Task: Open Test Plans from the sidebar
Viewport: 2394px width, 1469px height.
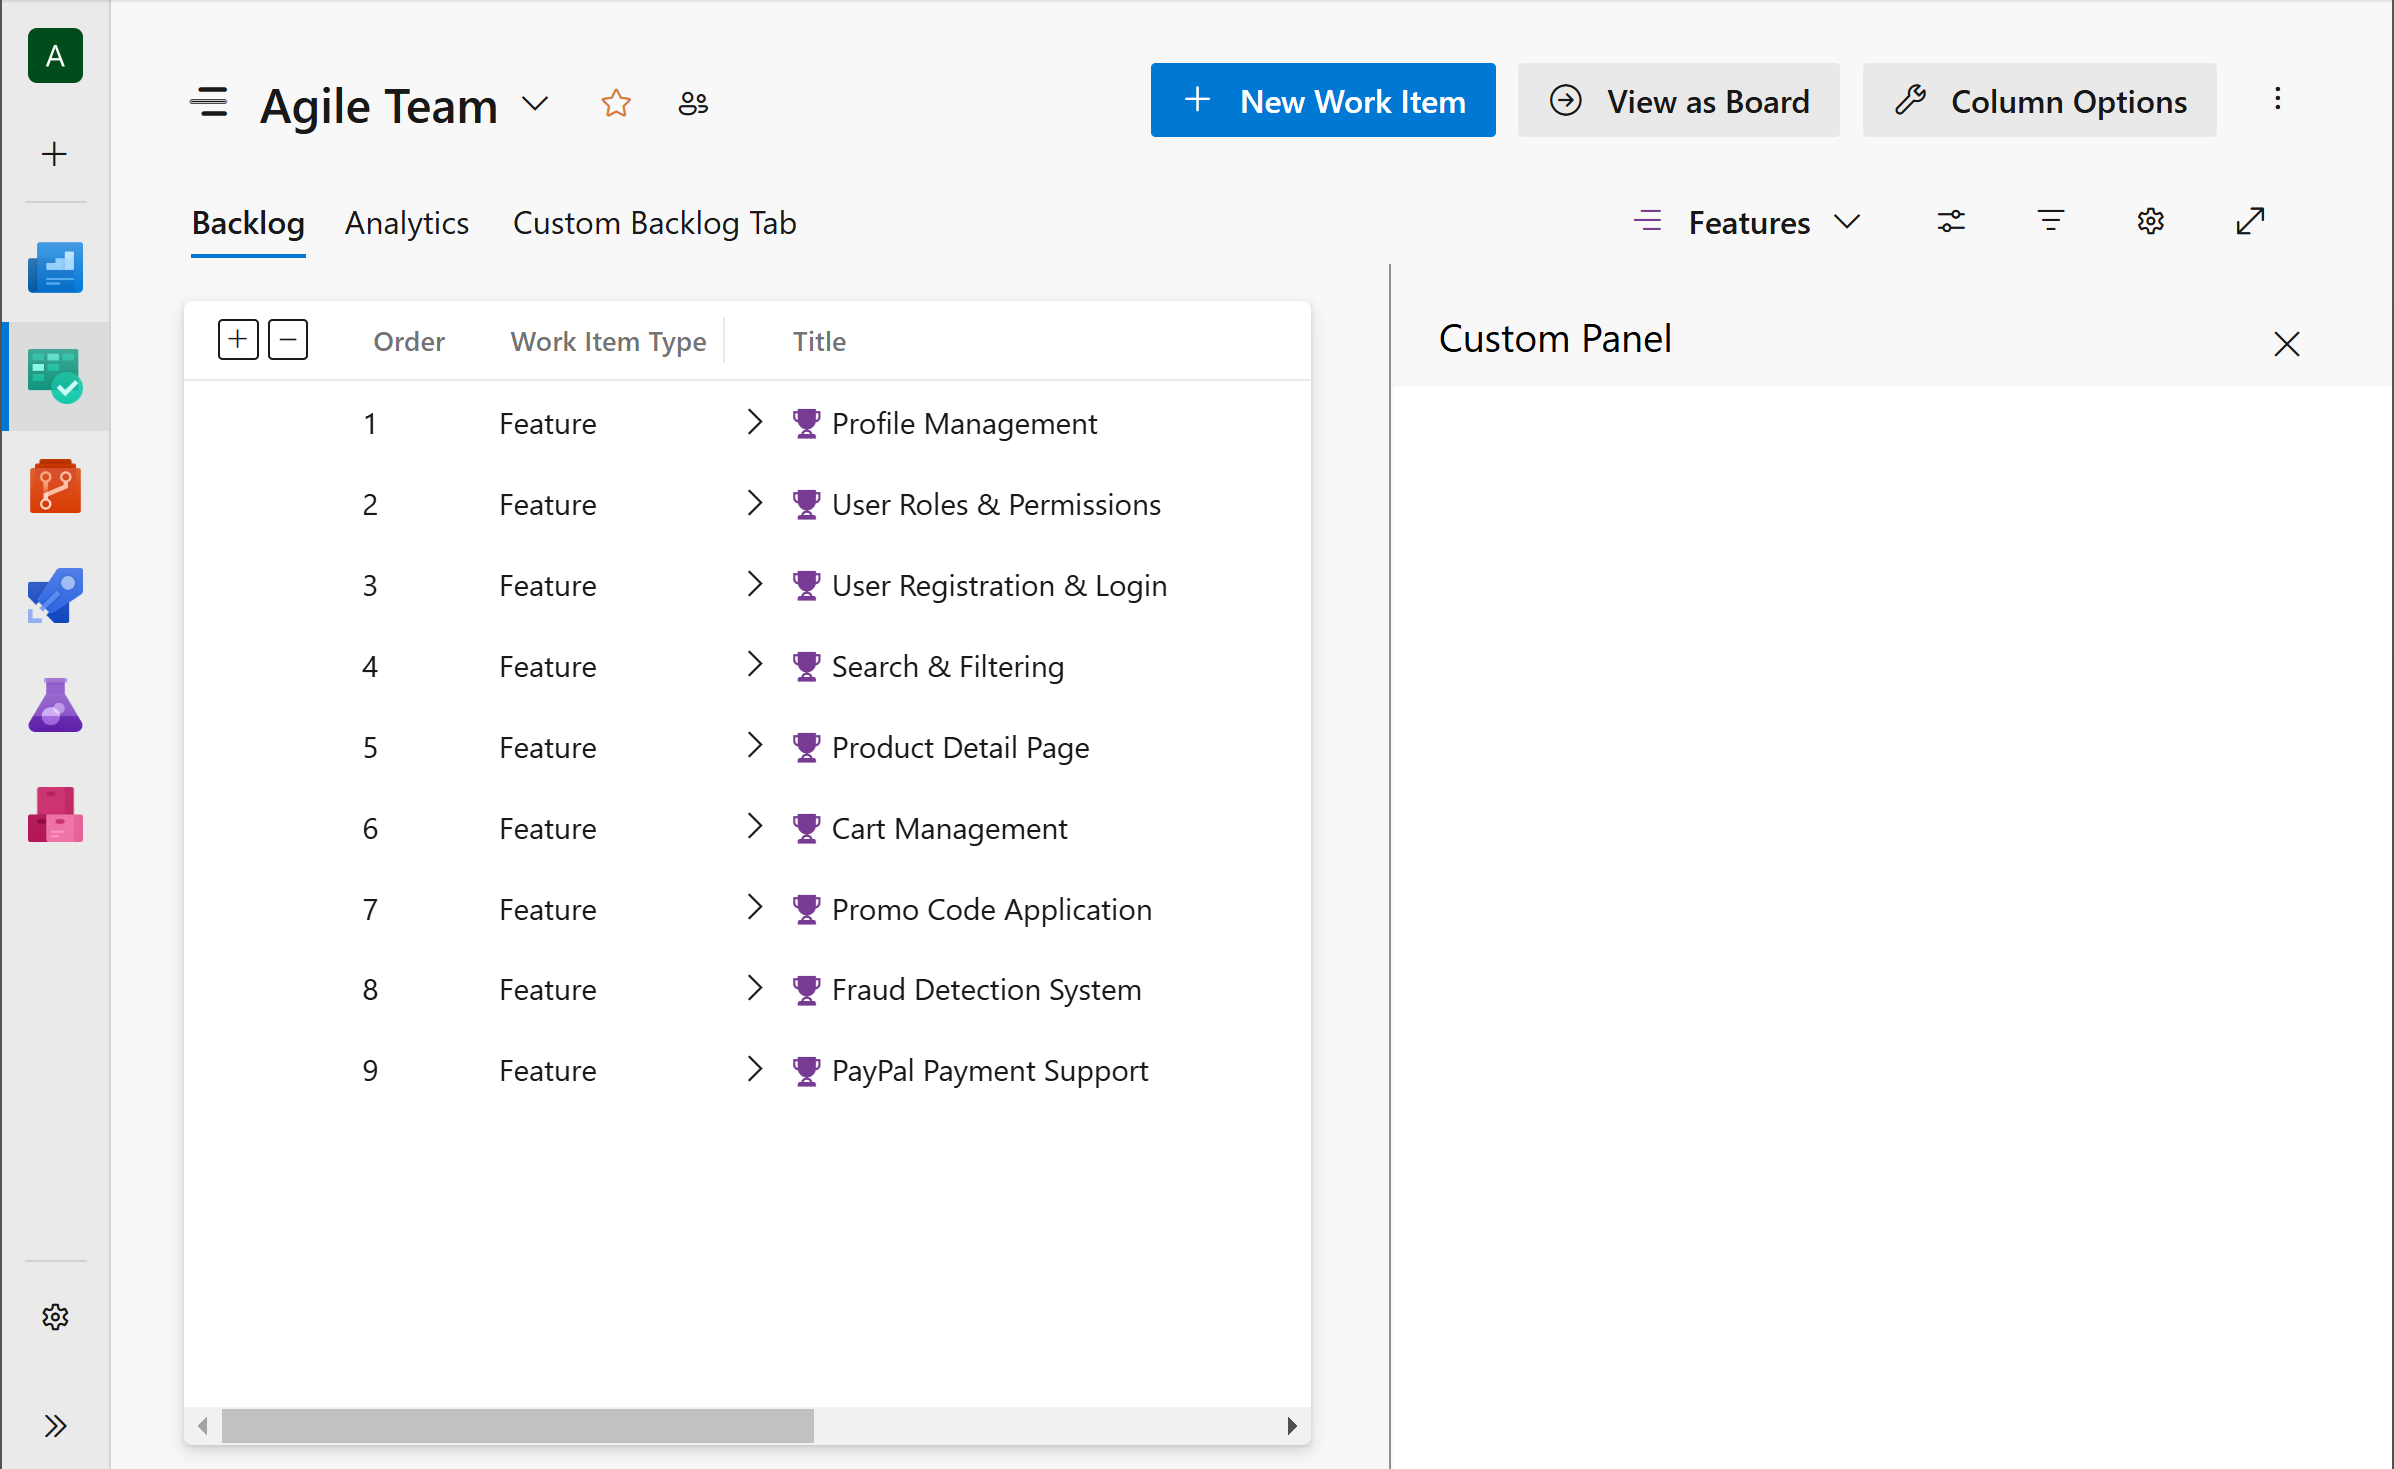Action: point(56,706)
